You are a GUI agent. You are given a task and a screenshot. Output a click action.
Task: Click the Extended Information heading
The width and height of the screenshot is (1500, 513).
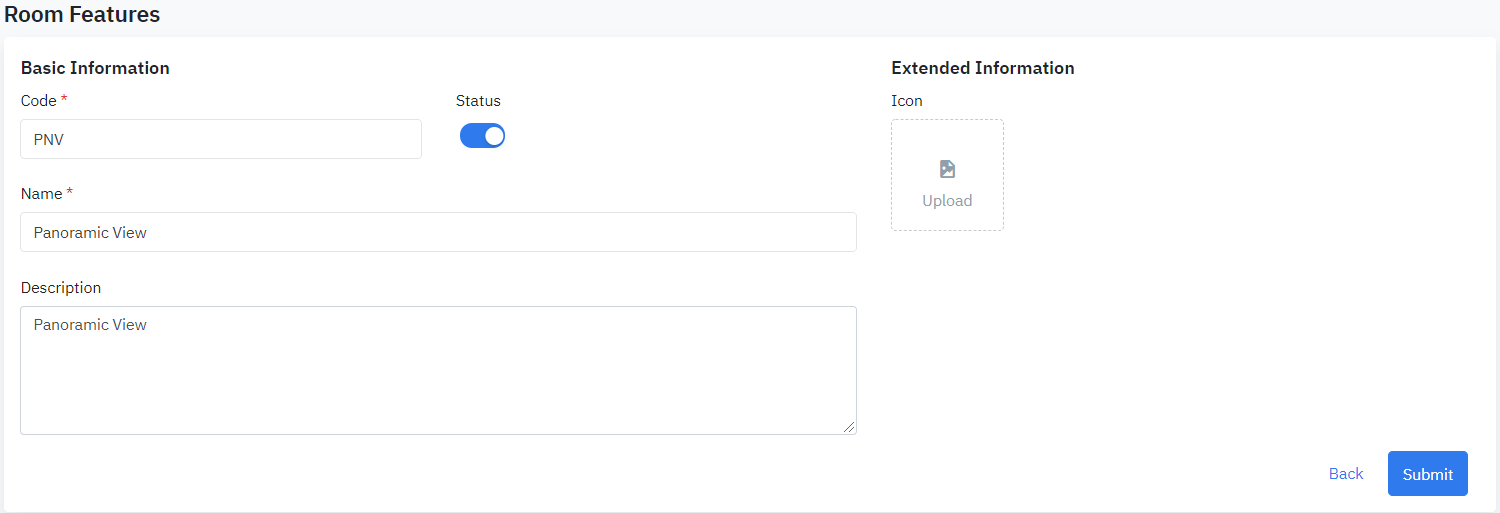[x=982, y=68]
